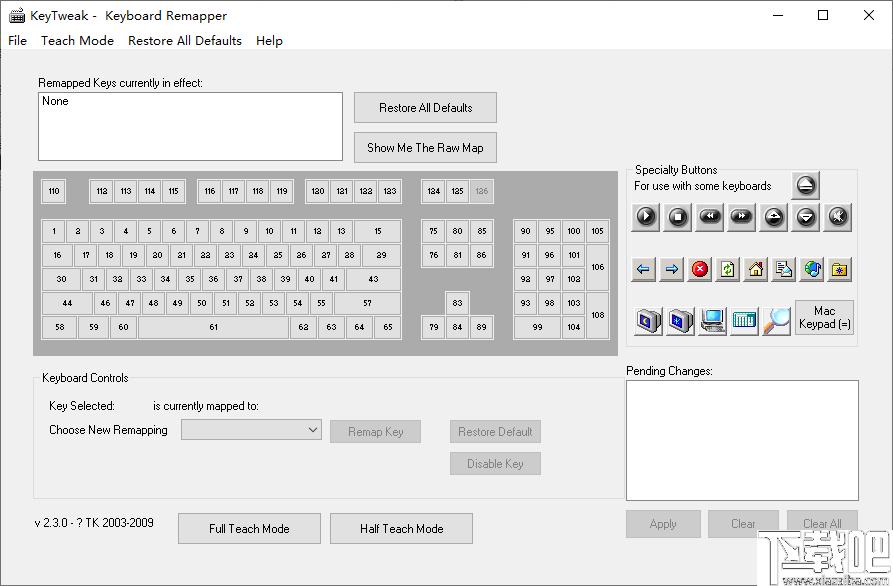This screenshot has width=893, height=586.
Task: Click inside the Pending Changes box
Action: click(742, 440)
